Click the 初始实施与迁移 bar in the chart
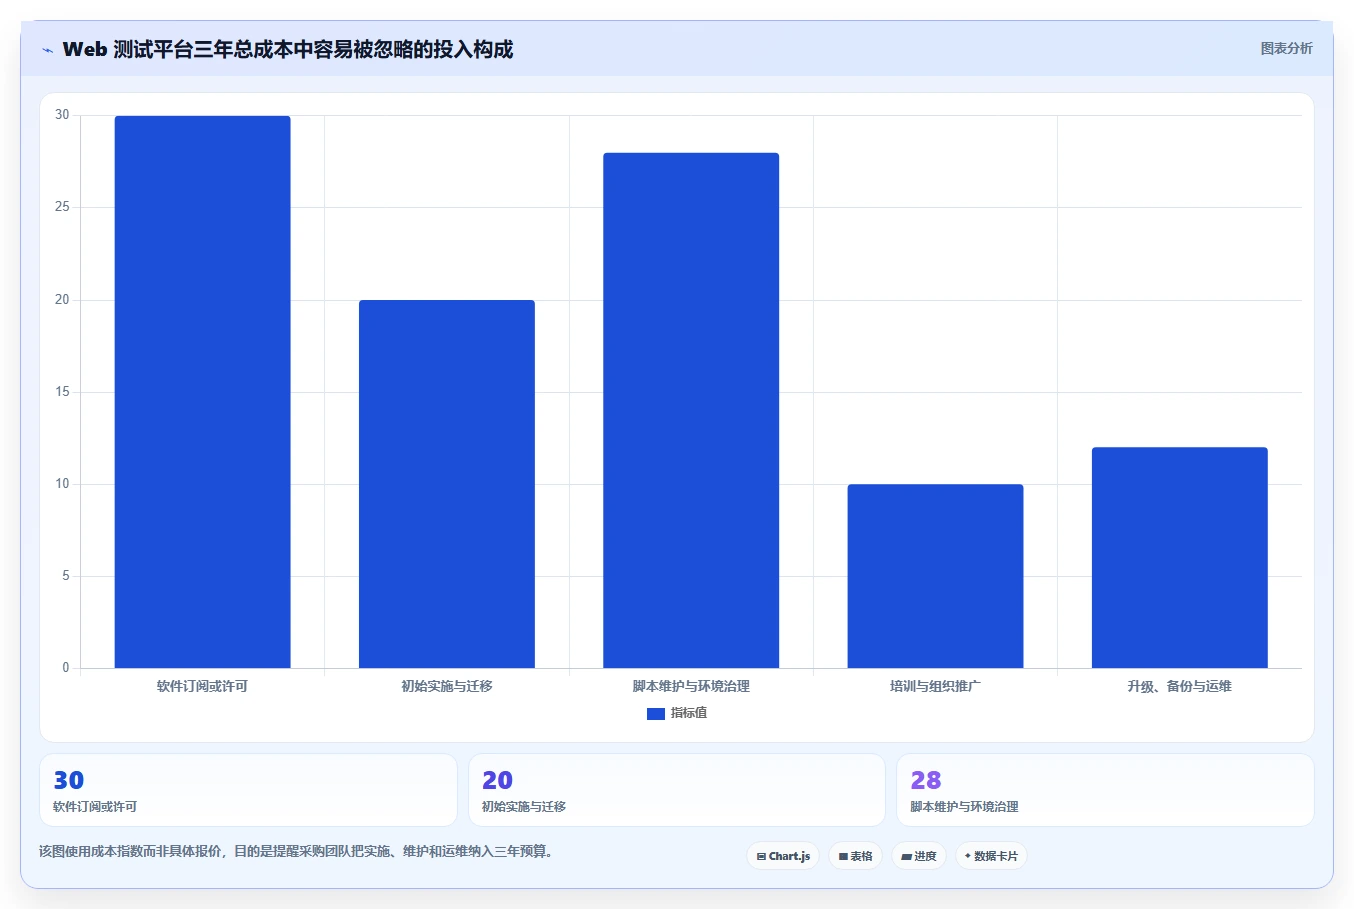The width and height of the screenshot is (1354, 909). click(x=447, y=484)
